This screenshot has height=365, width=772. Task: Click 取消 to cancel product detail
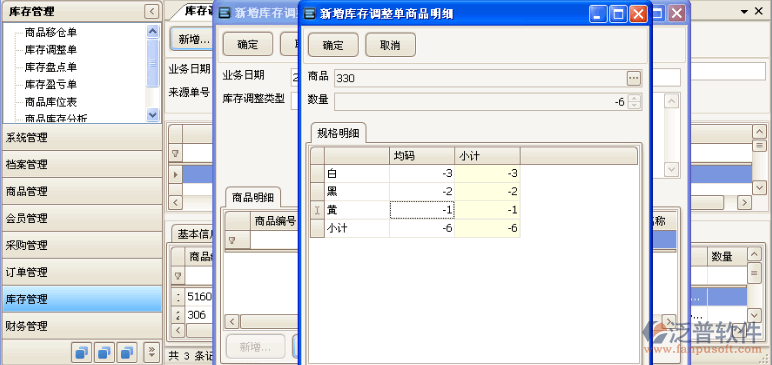390,45
